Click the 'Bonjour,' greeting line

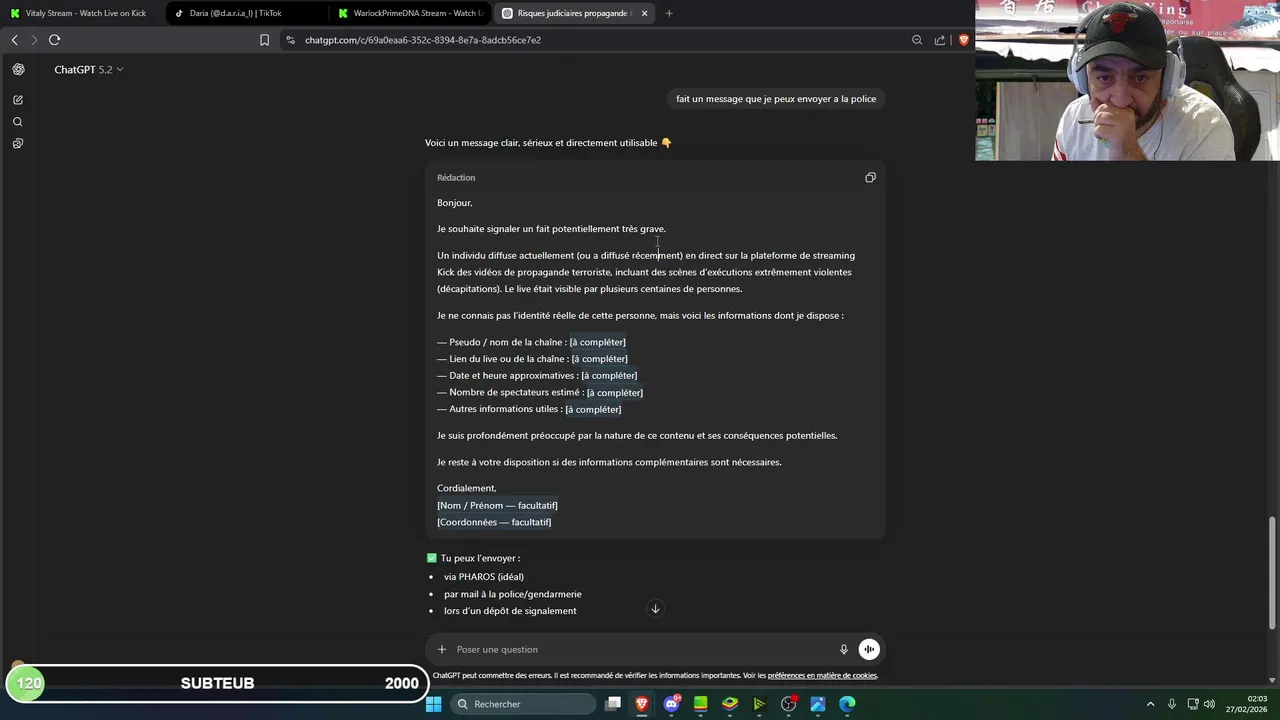tap(454, 203)
